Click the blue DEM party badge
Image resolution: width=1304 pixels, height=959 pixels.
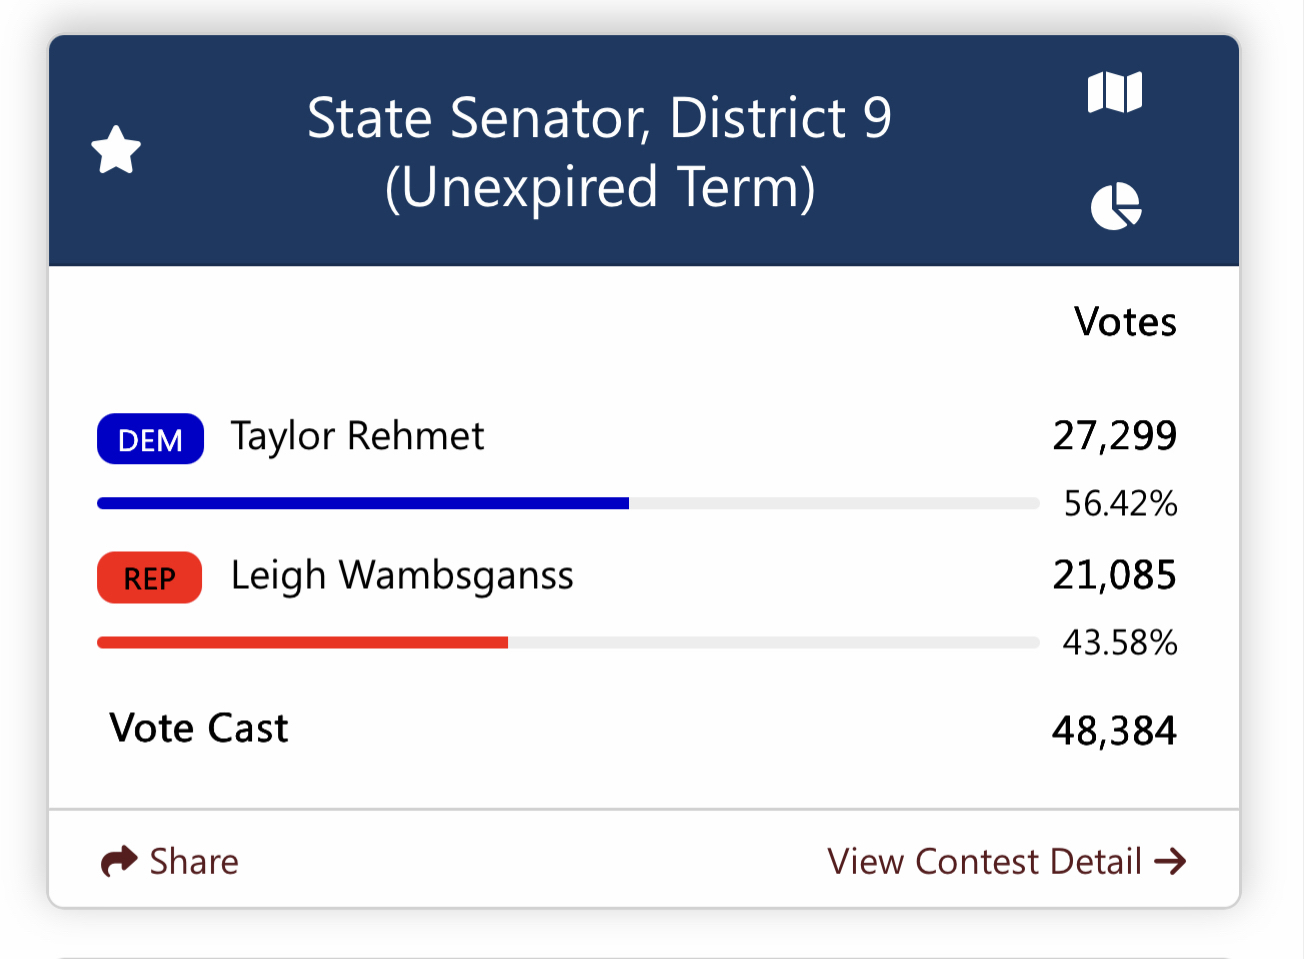(150, 439)
